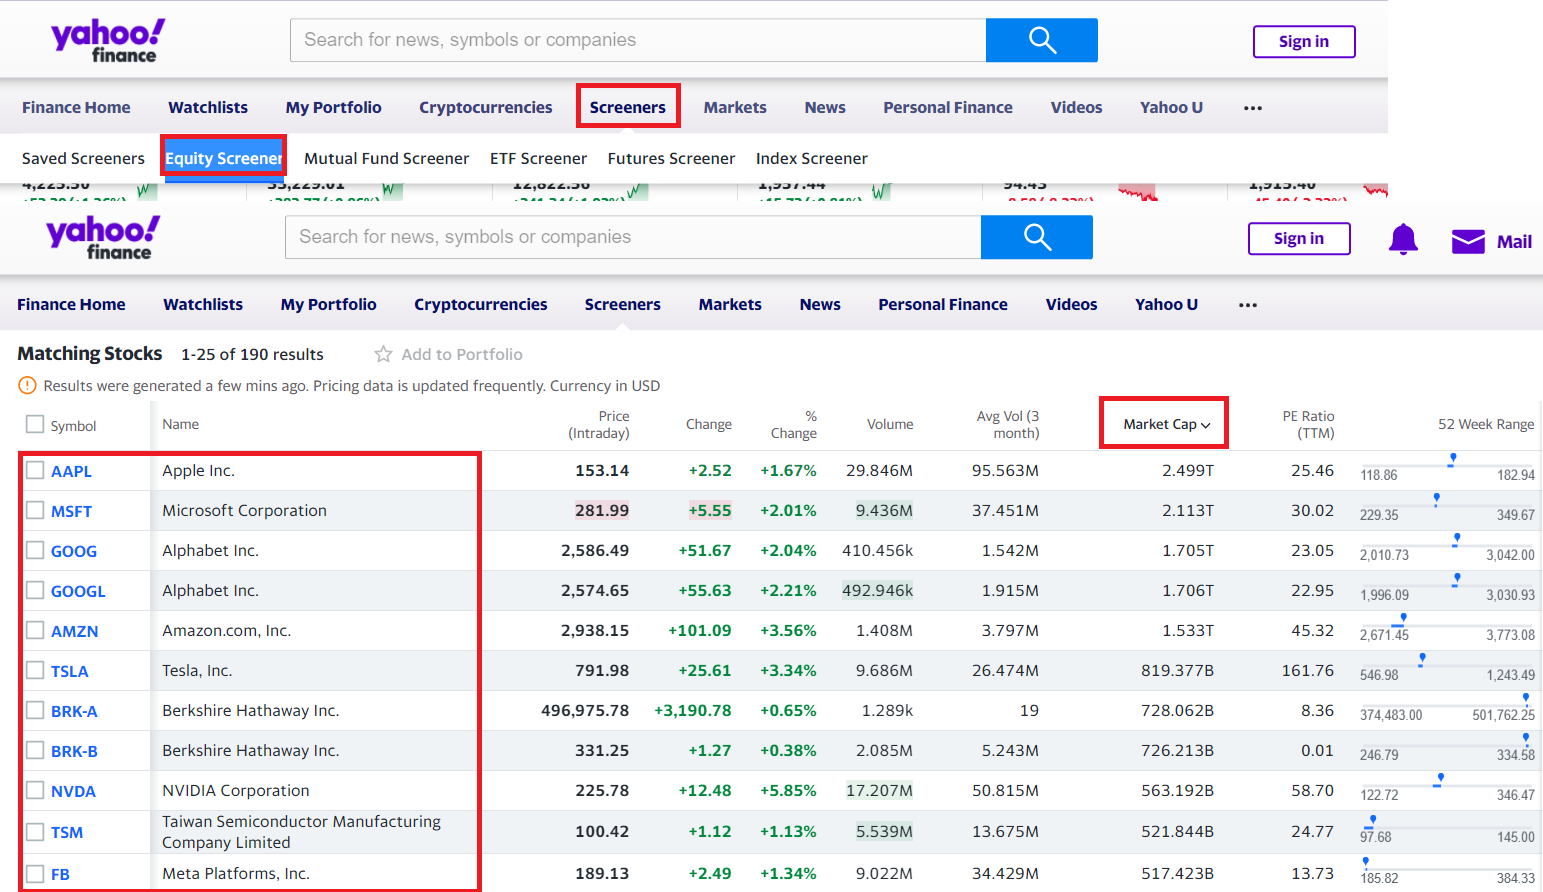1543x892 pixels.
Task: Click the lower Yahoo Finance logo
Action: (103, 238)
